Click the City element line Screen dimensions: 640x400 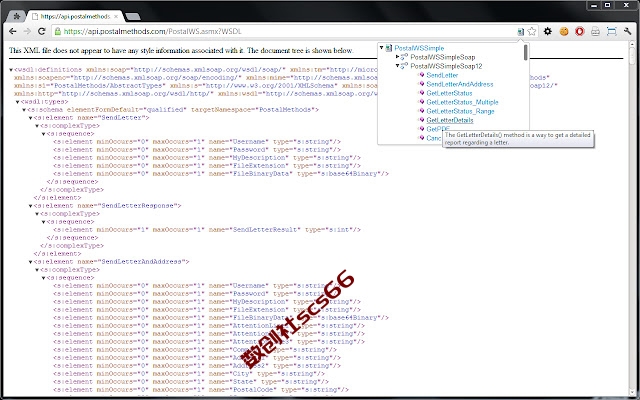click(189, 373)
